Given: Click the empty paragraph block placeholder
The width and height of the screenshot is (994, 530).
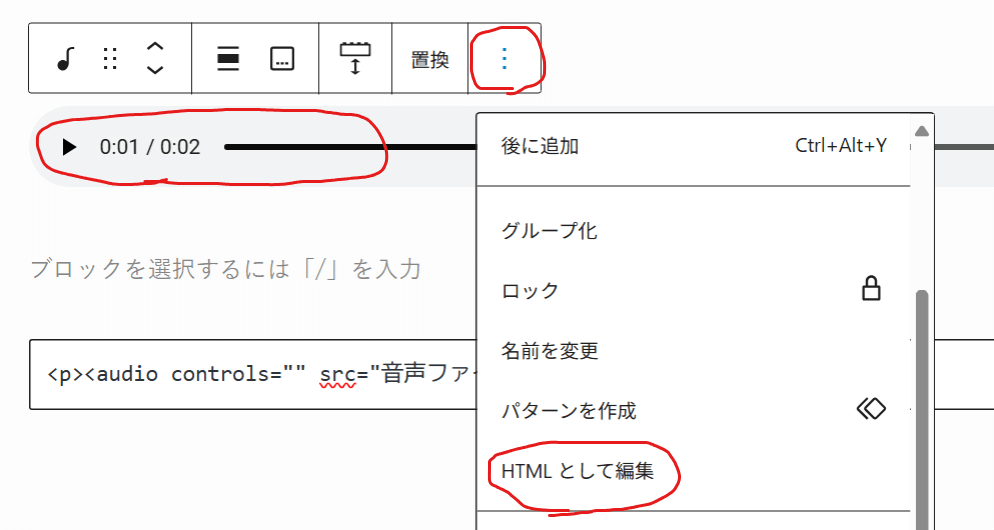Looking at the screenshot, I should (225, 269).
